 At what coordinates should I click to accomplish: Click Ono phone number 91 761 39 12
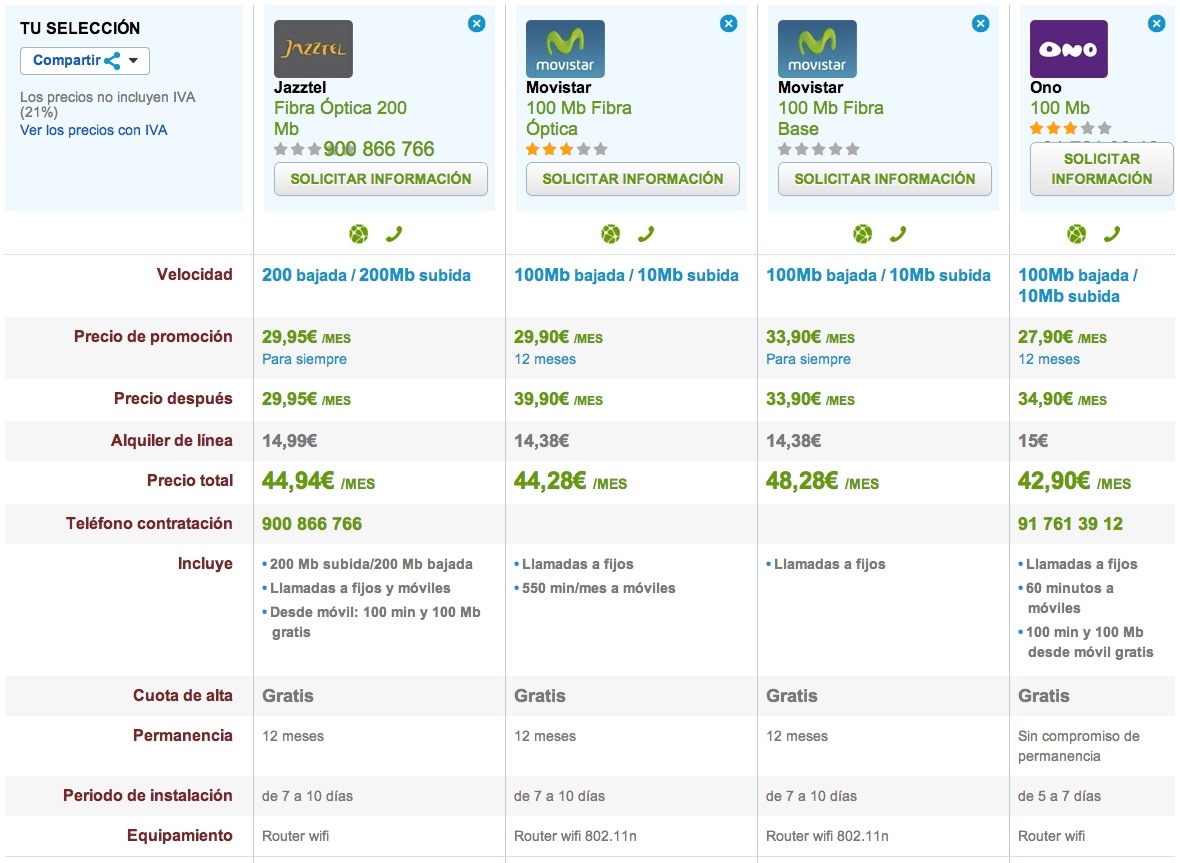coord(1070,524)
